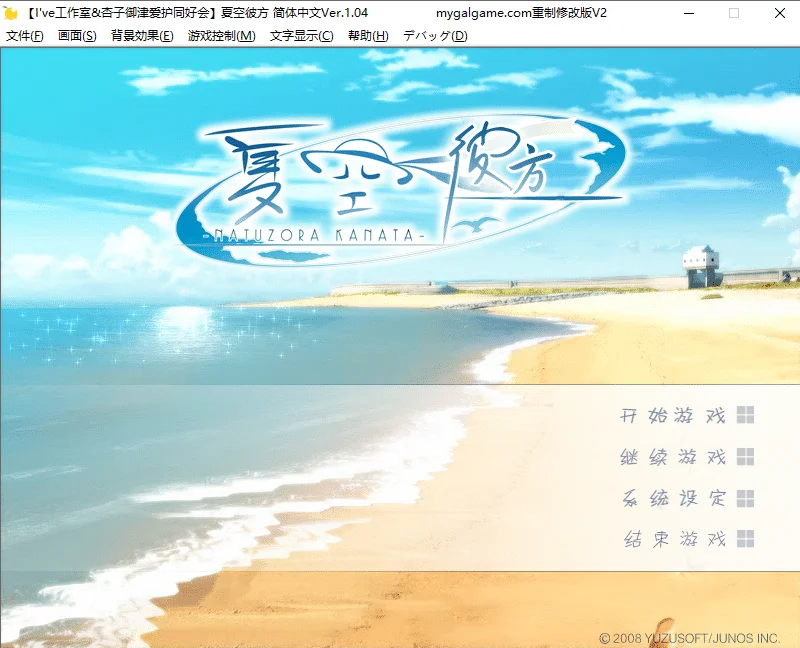Open the 文字显示(C) menu
800x648 pixels.
[302, 36]
